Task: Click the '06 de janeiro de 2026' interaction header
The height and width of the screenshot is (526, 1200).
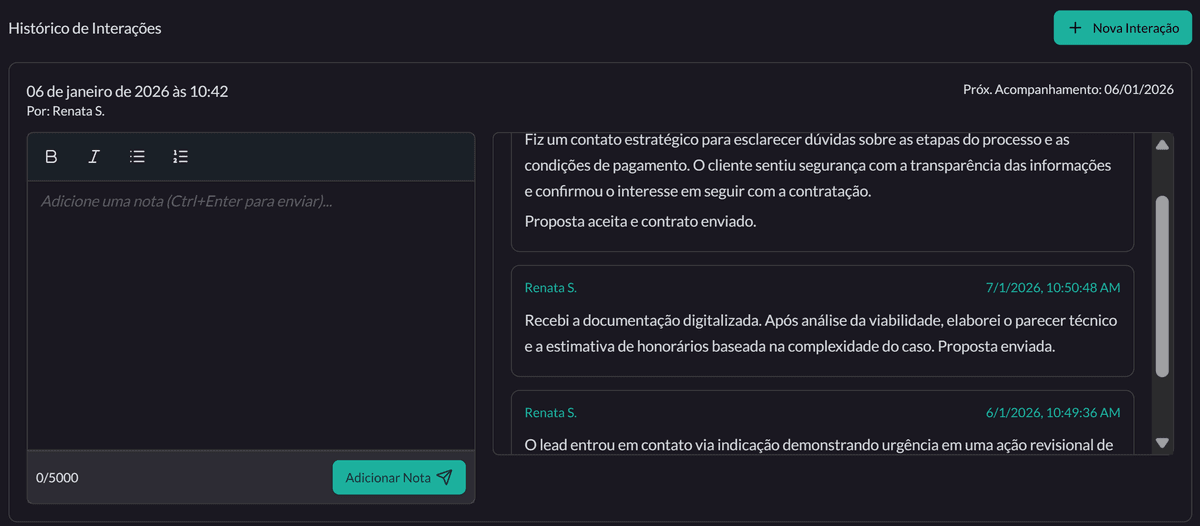Action: point(127,92)
